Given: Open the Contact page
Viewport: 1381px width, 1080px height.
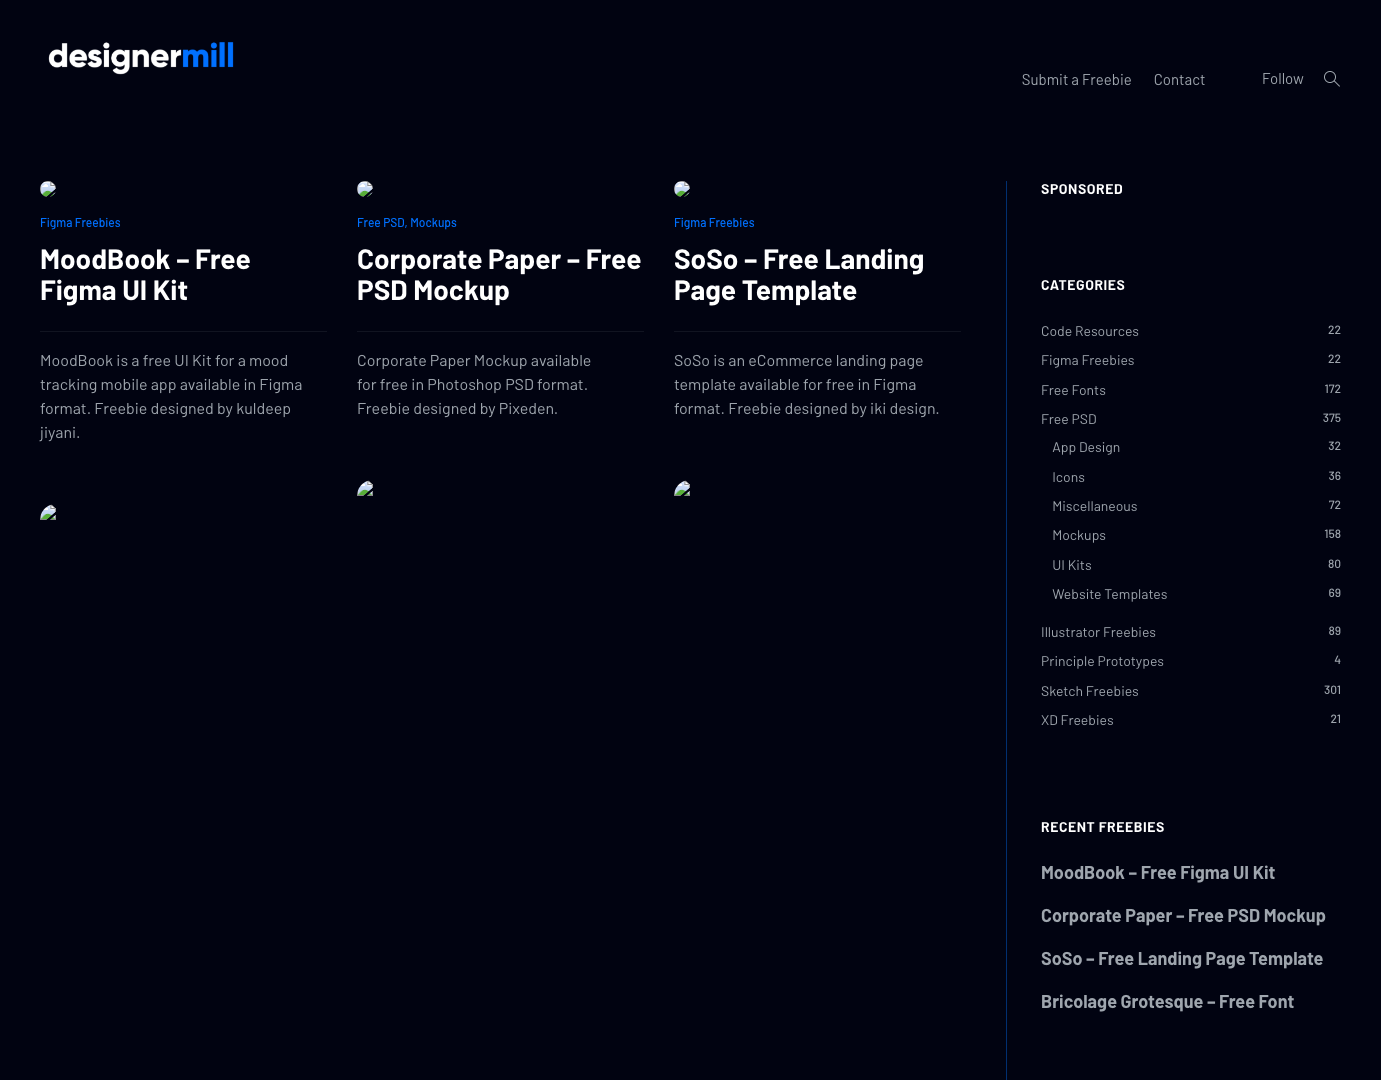Looking at the screenshot, I should pos(1179,79).
